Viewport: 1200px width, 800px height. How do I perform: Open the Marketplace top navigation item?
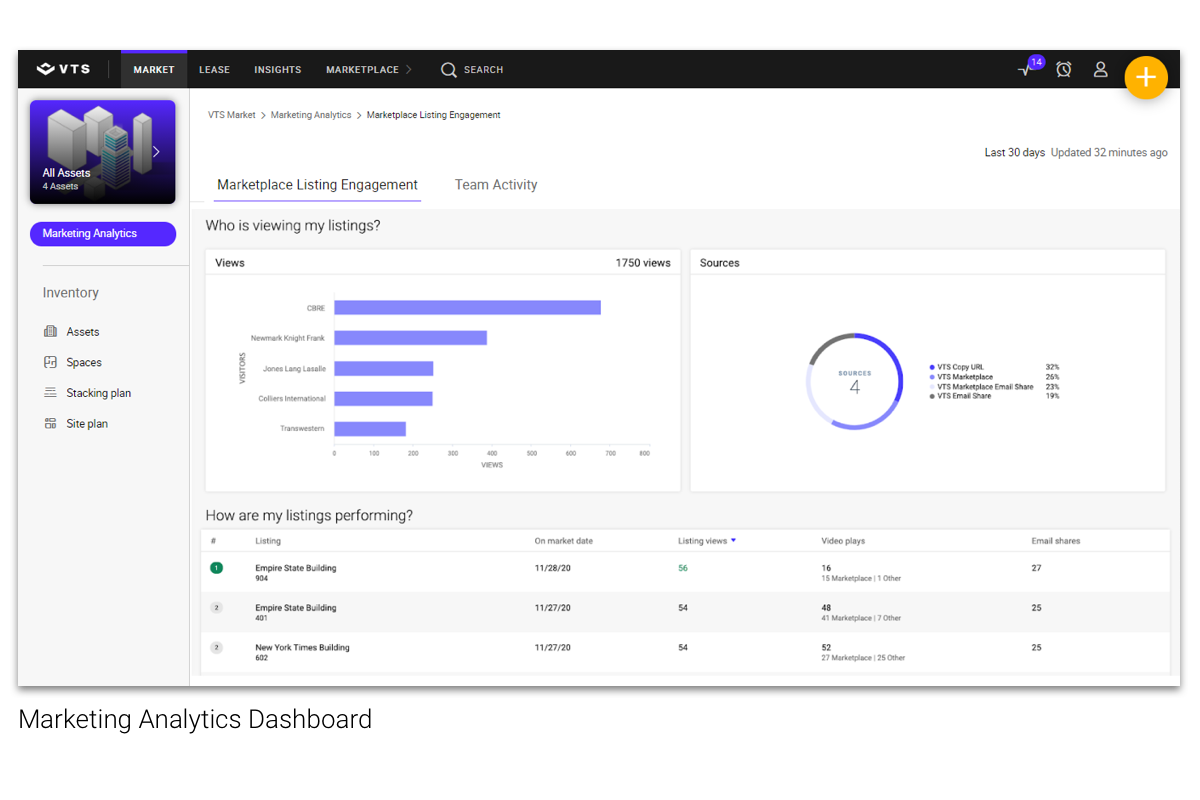(x=362, y=70)
